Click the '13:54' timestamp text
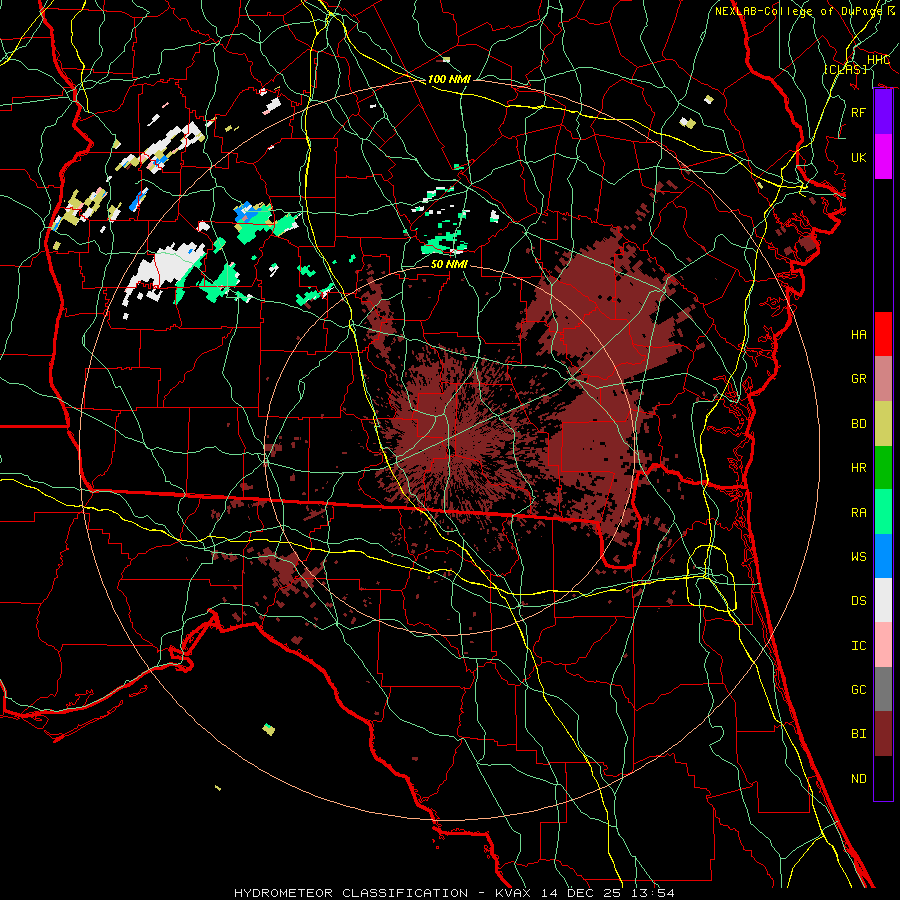This screenshot has height=900, width=900. (x=653, y=893)
